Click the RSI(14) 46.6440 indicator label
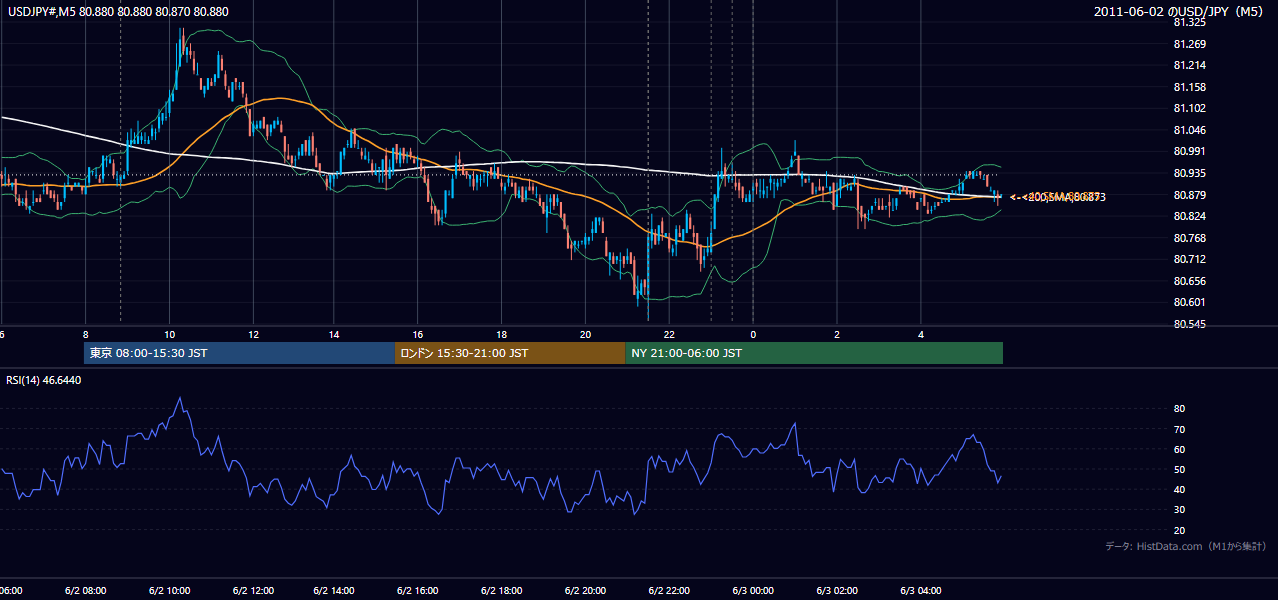 point(44,380)
